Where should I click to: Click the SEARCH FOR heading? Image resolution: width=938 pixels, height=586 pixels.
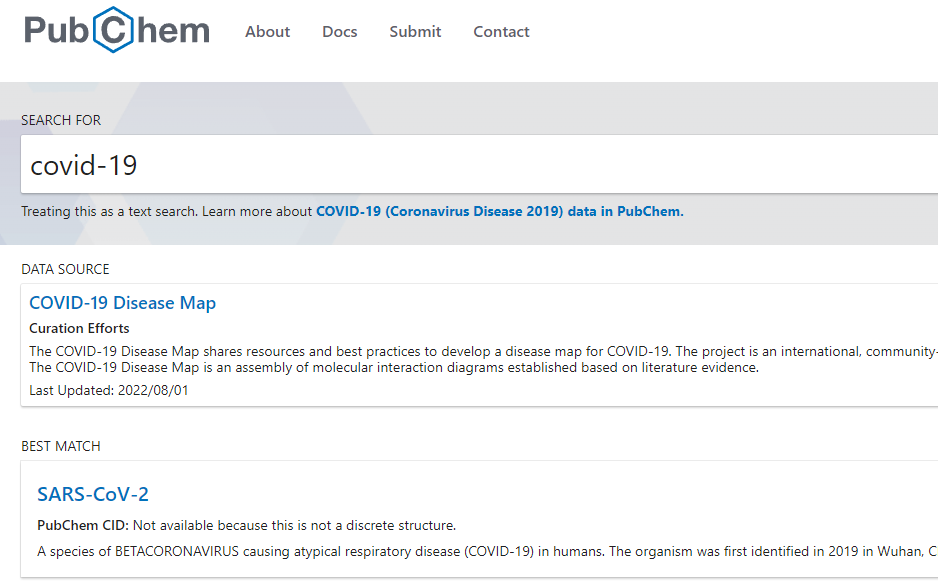click(x=61, y=120)
